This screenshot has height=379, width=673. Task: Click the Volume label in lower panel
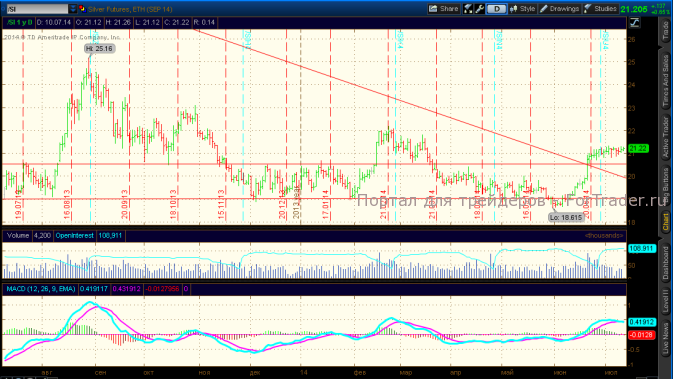[18, 236]
